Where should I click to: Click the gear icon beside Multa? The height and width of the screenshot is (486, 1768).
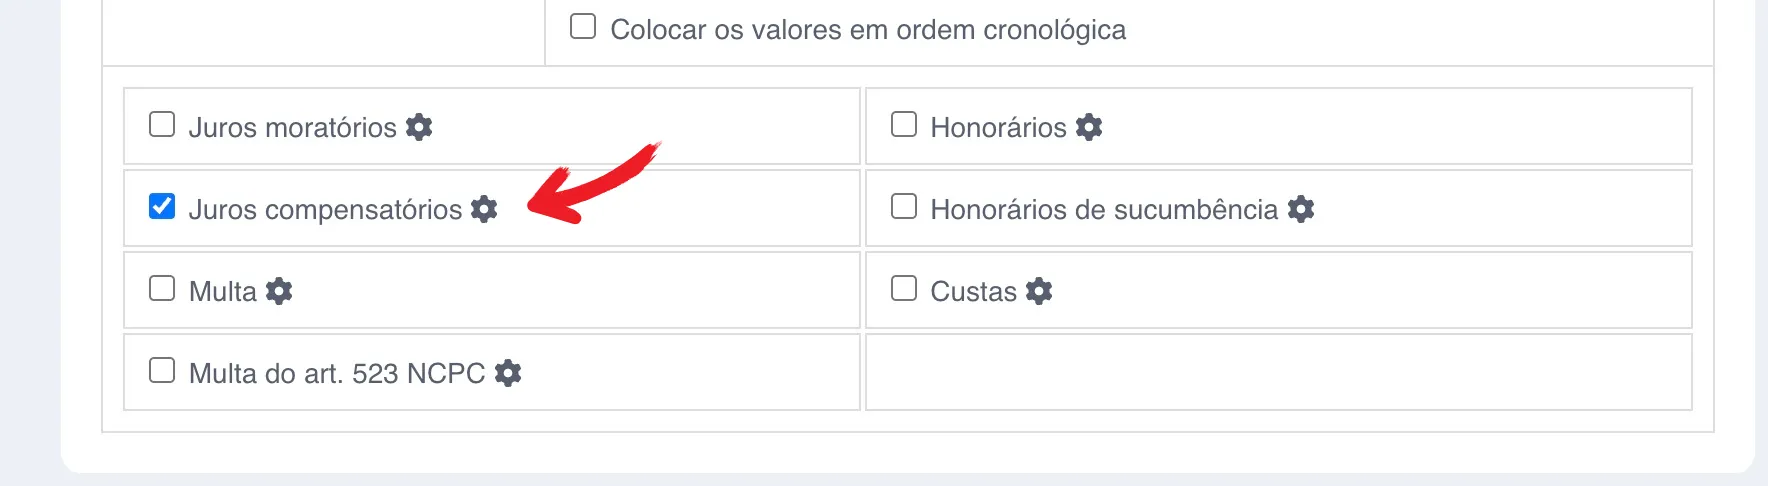click(x=279, y=291)
